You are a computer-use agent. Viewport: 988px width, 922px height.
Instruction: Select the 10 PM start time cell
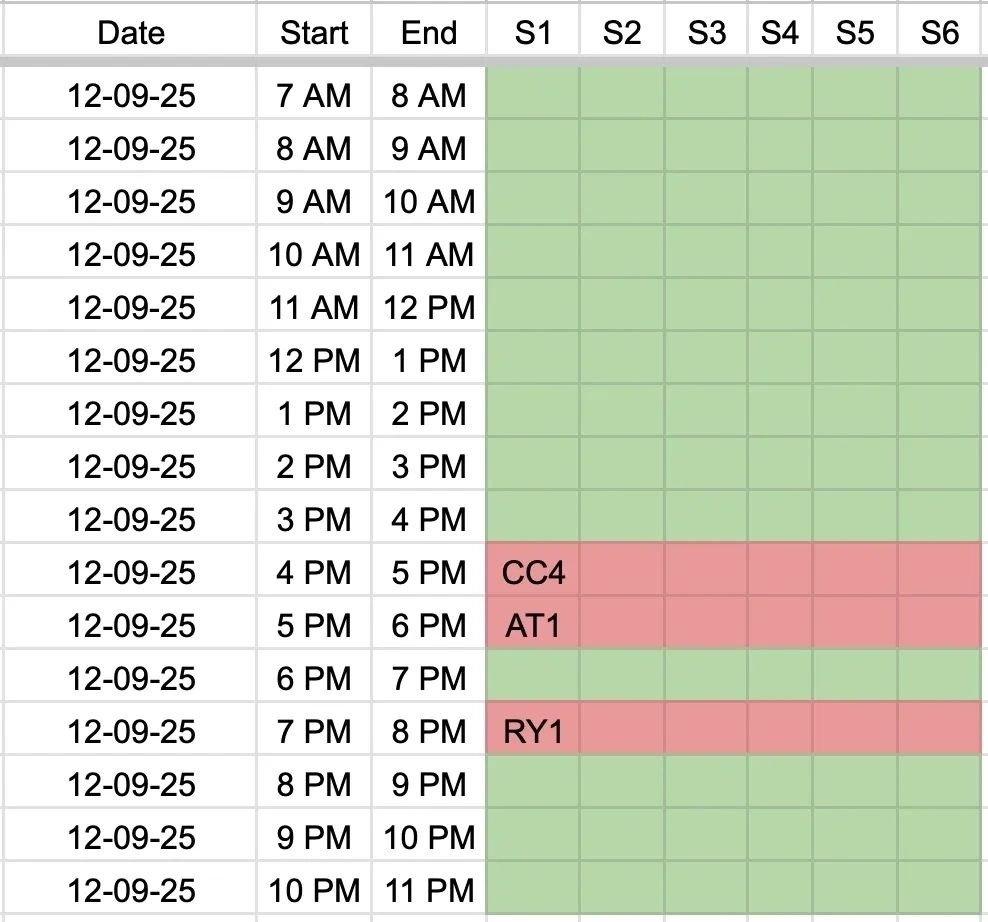(314, 891)
